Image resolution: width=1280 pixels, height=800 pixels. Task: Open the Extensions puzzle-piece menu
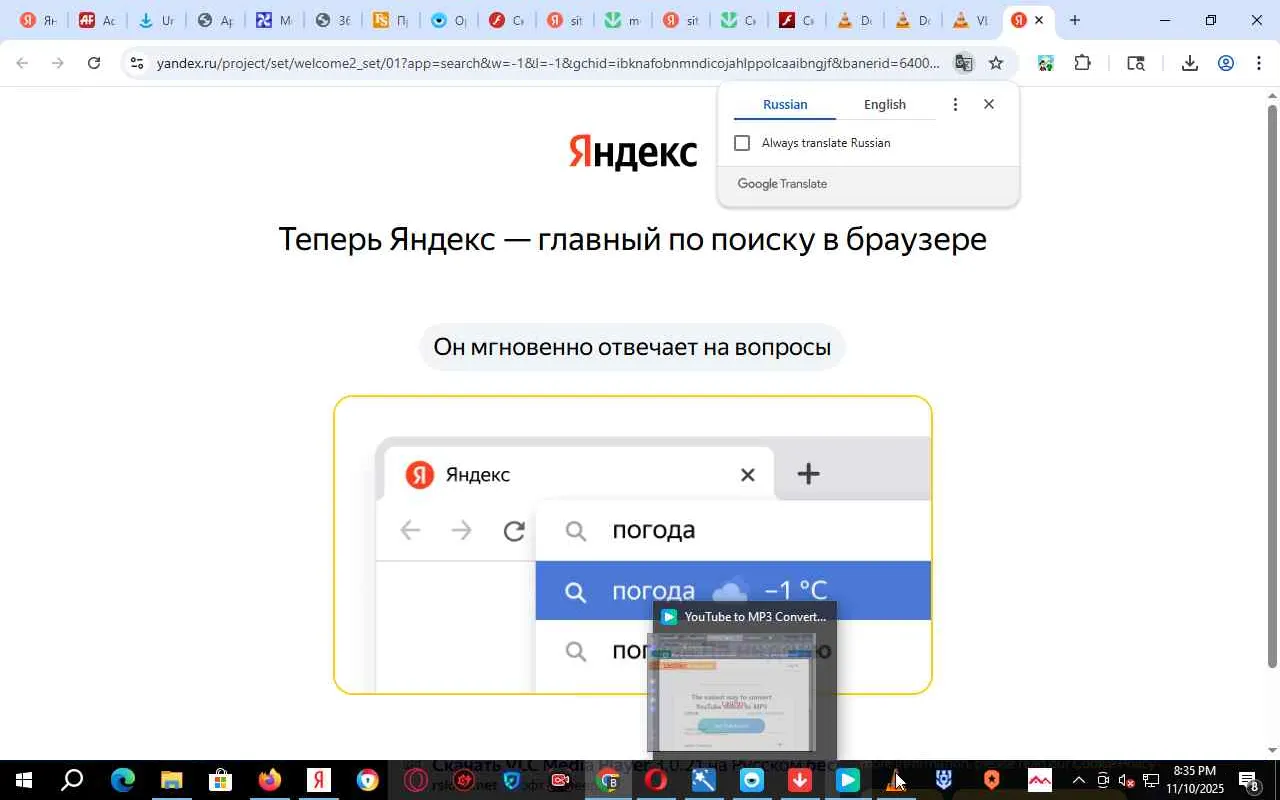1082,63
